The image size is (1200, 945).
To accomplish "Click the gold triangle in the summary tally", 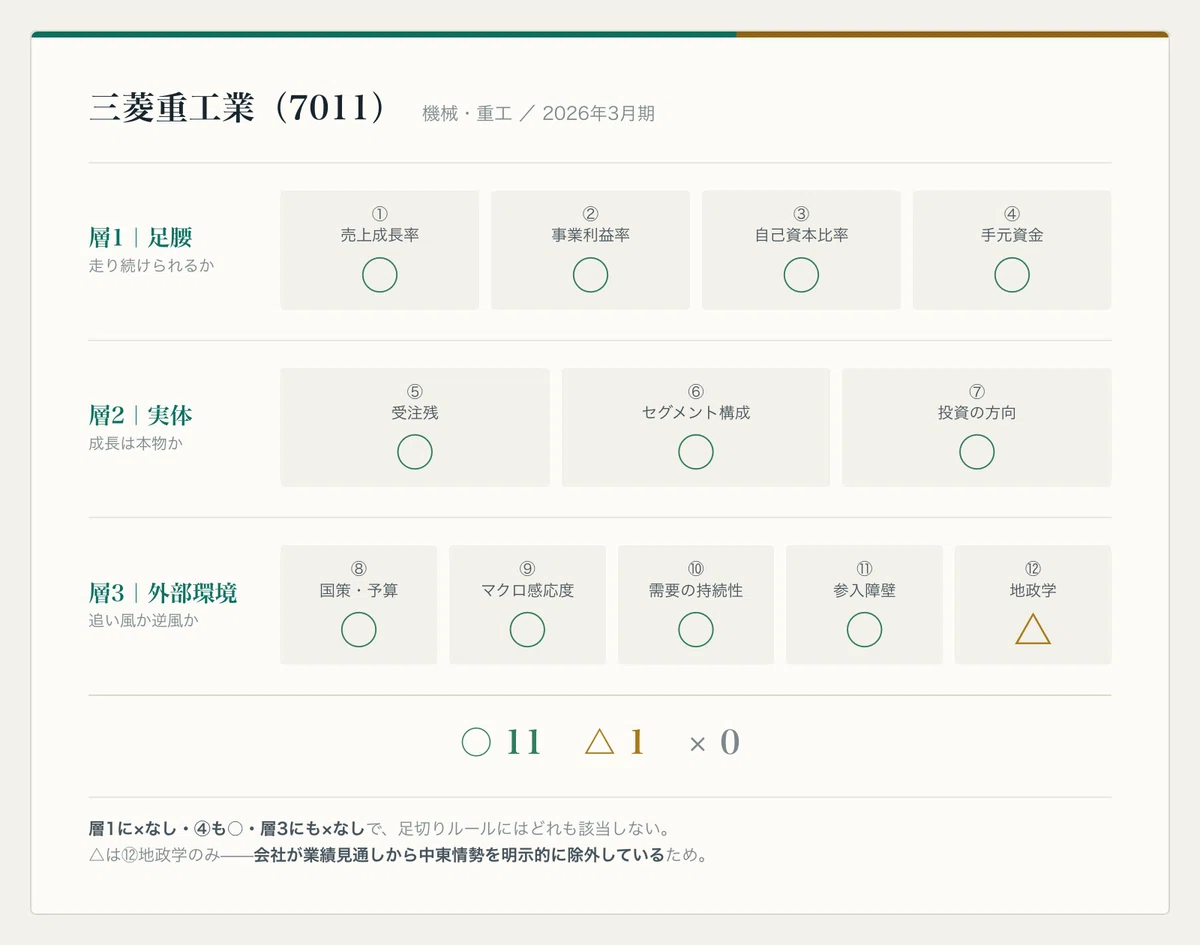I will tap(599, 742).
